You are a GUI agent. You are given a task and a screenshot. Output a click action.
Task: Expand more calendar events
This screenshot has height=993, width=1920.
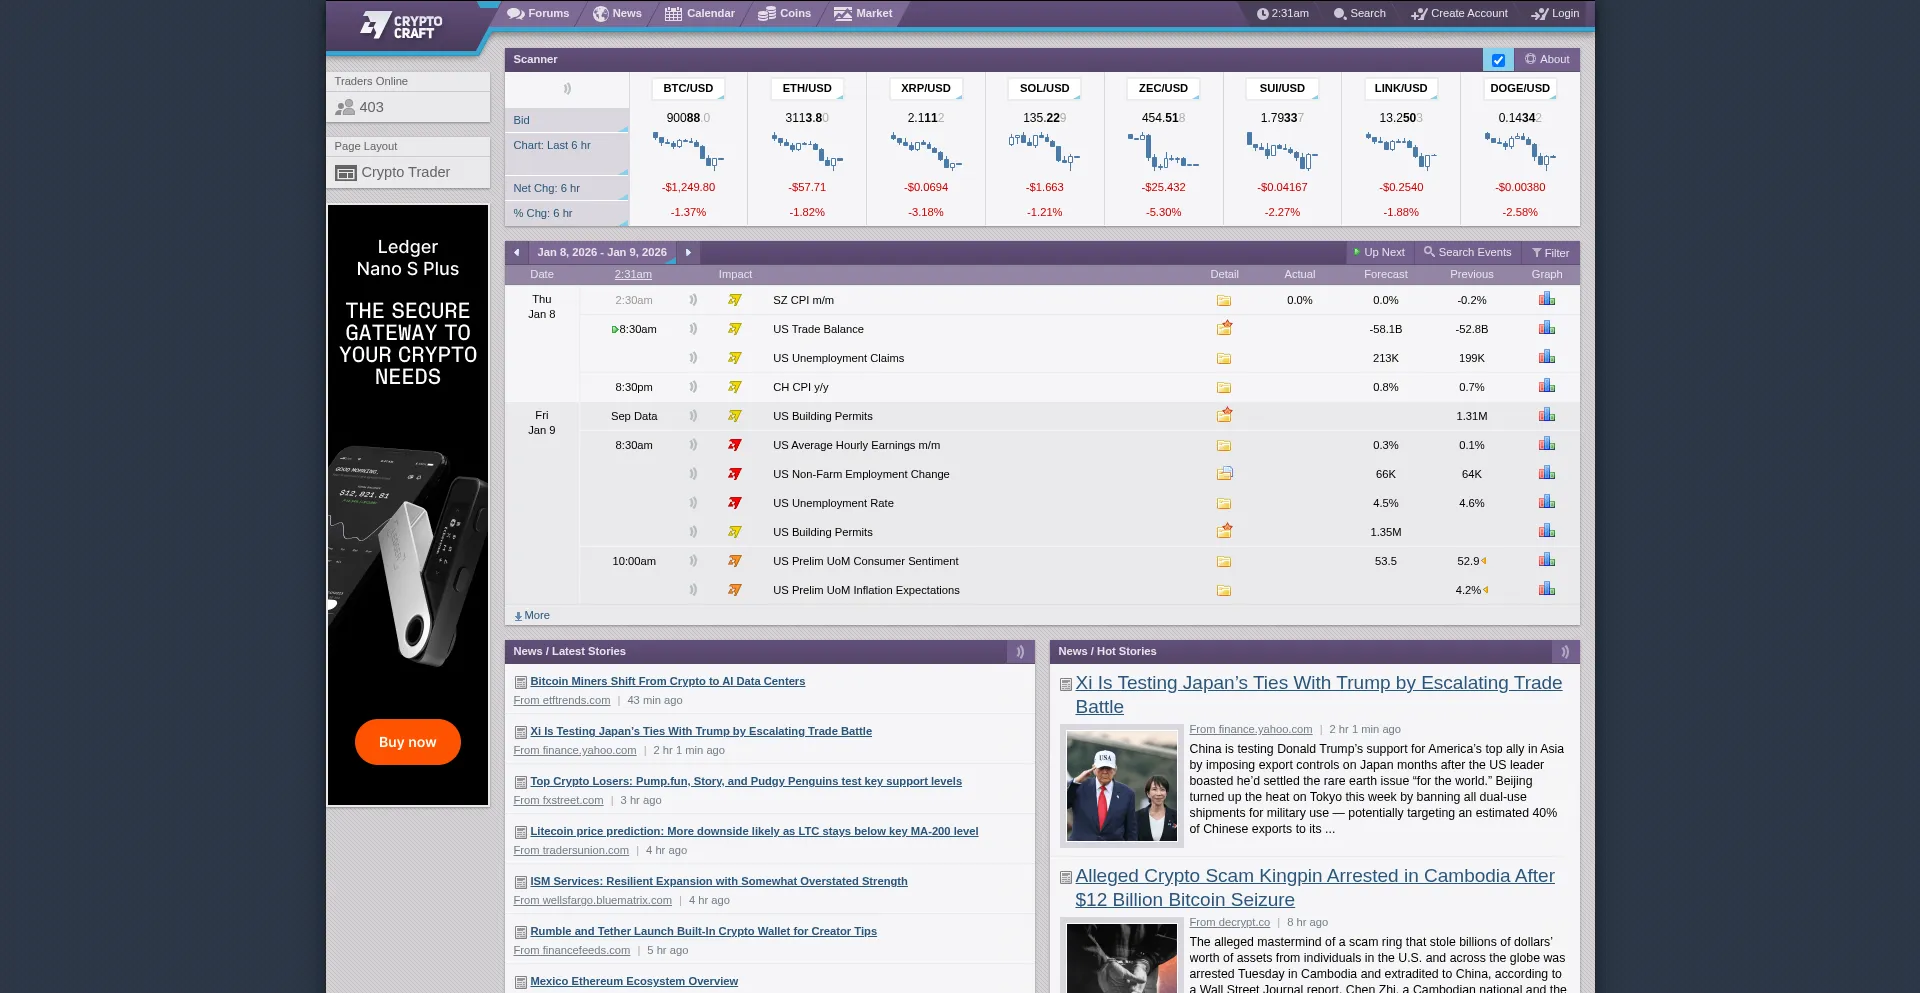pos(532,616)
